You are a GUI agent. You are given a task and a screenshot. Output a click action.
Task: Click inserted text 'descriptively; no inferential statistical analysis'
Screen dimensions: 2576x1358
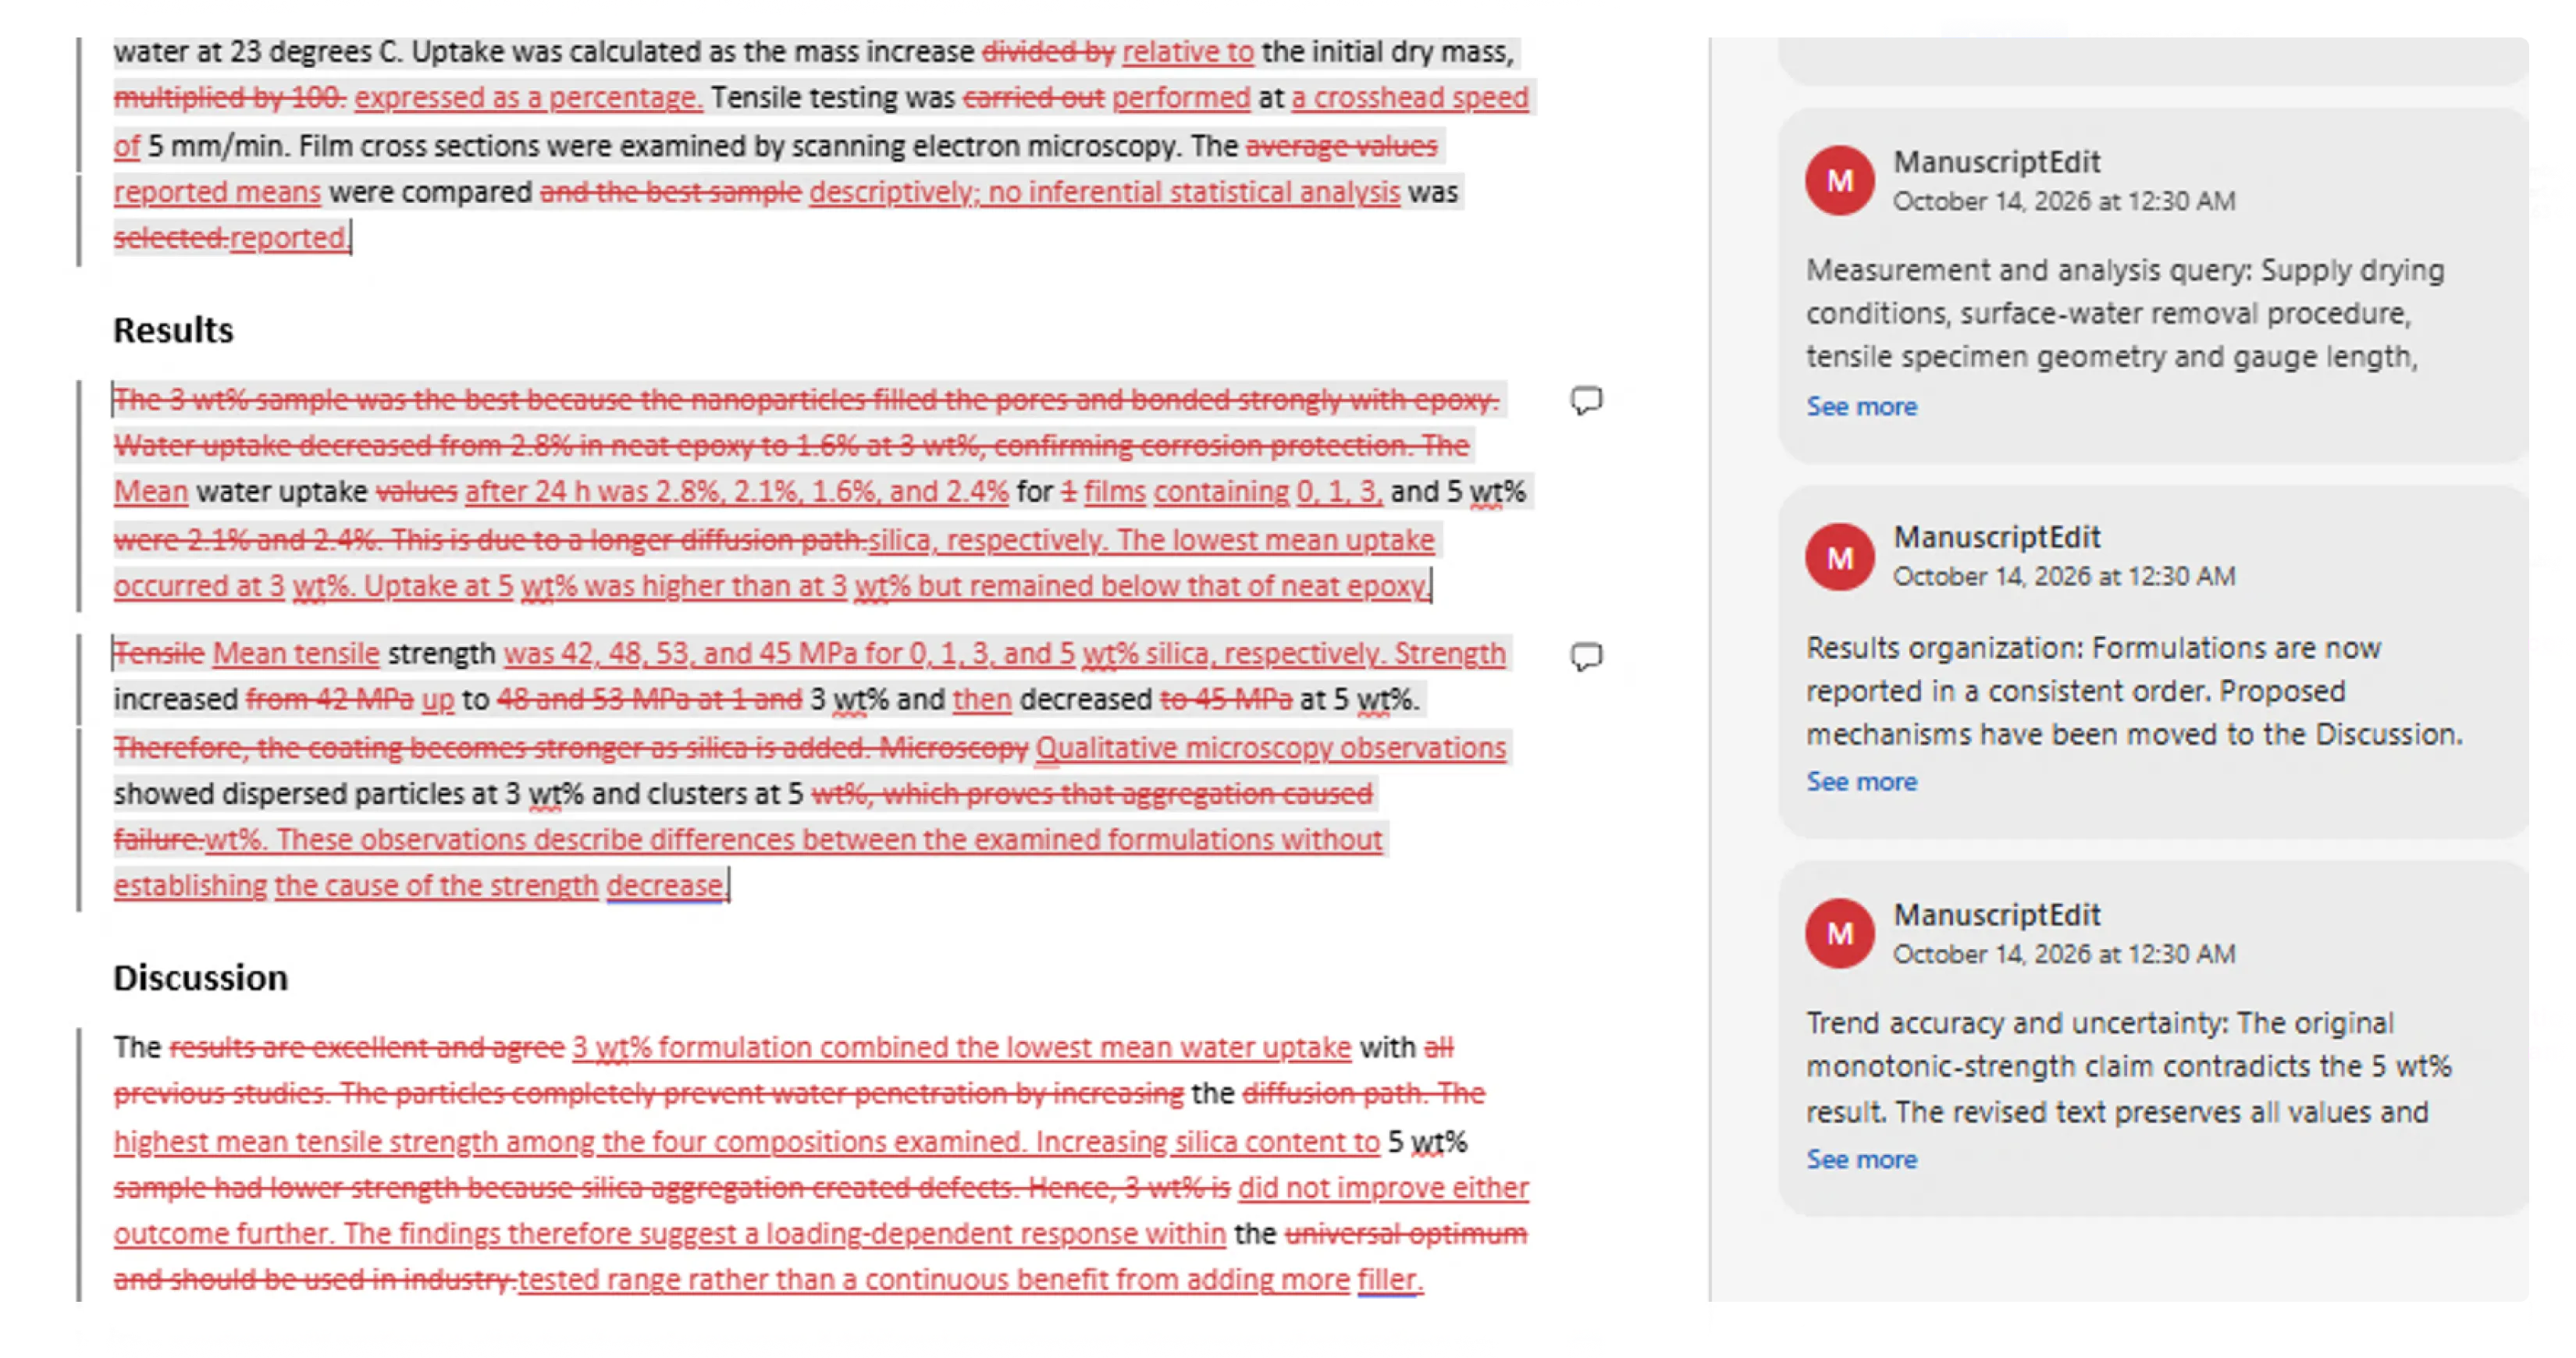pos(1104,192)
